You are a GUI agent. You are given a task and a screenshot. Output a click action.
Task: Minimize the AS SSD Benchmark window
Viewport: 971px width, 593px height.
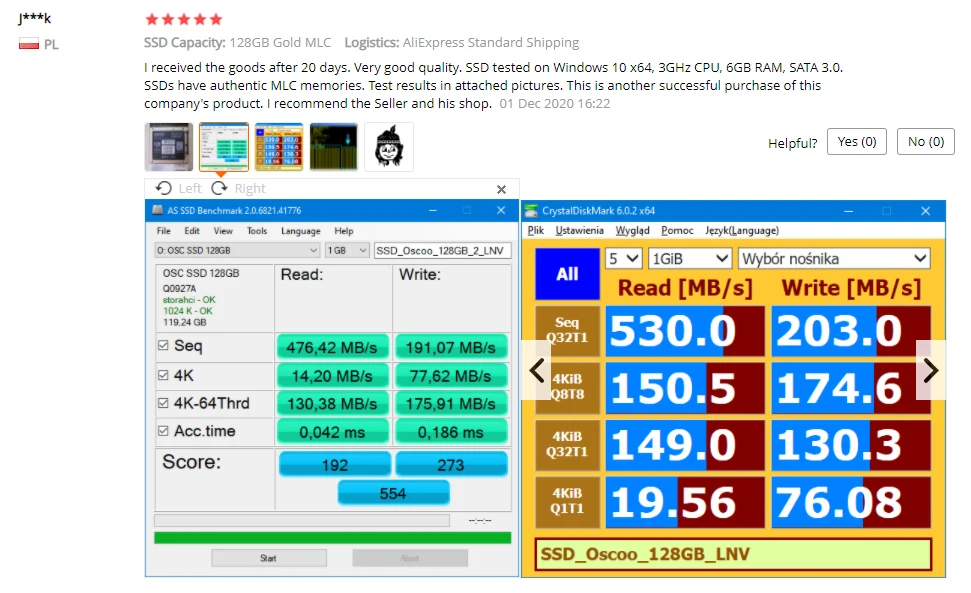(x=433, y=210)
